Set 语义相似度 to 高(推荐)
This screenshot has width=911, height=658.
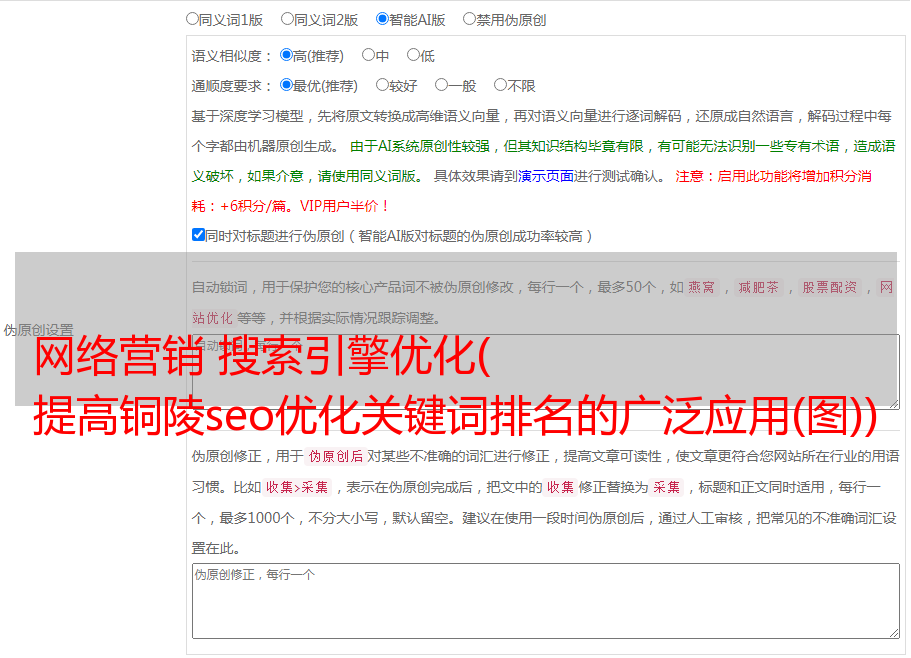point(286,55)
